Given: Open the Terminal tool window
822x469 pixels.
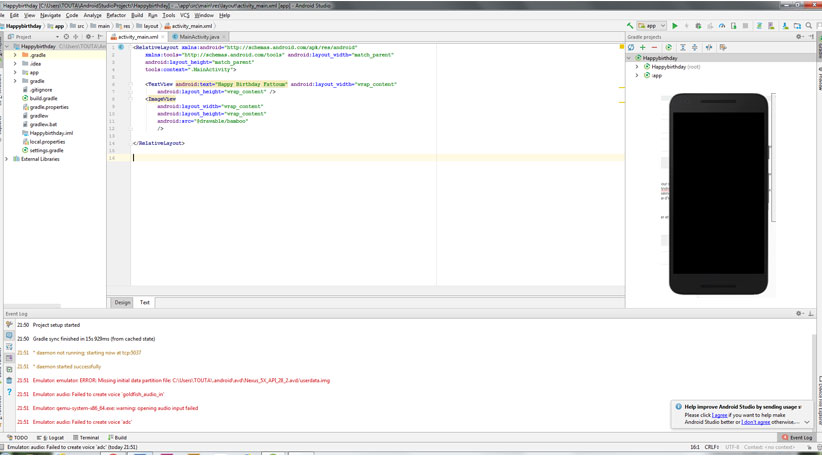Looking at the screenshot, I should [86, 437].
